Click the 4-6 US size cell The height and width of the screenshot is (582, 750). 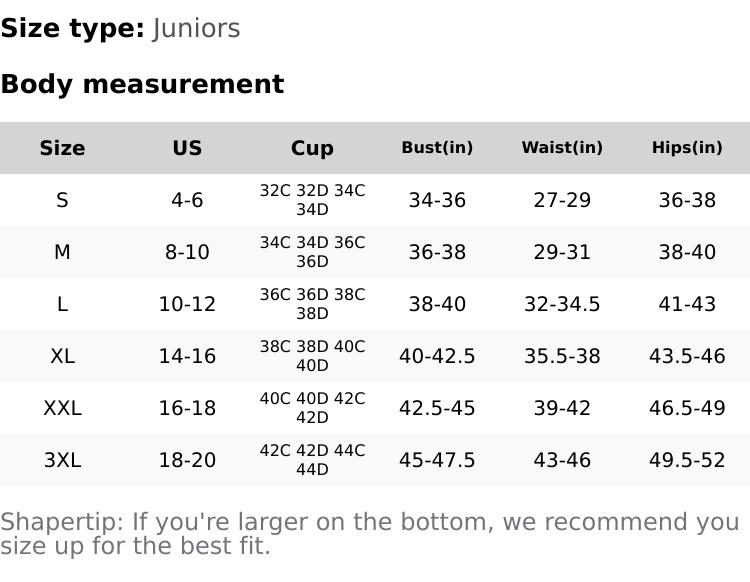click(x=187, y=200)
